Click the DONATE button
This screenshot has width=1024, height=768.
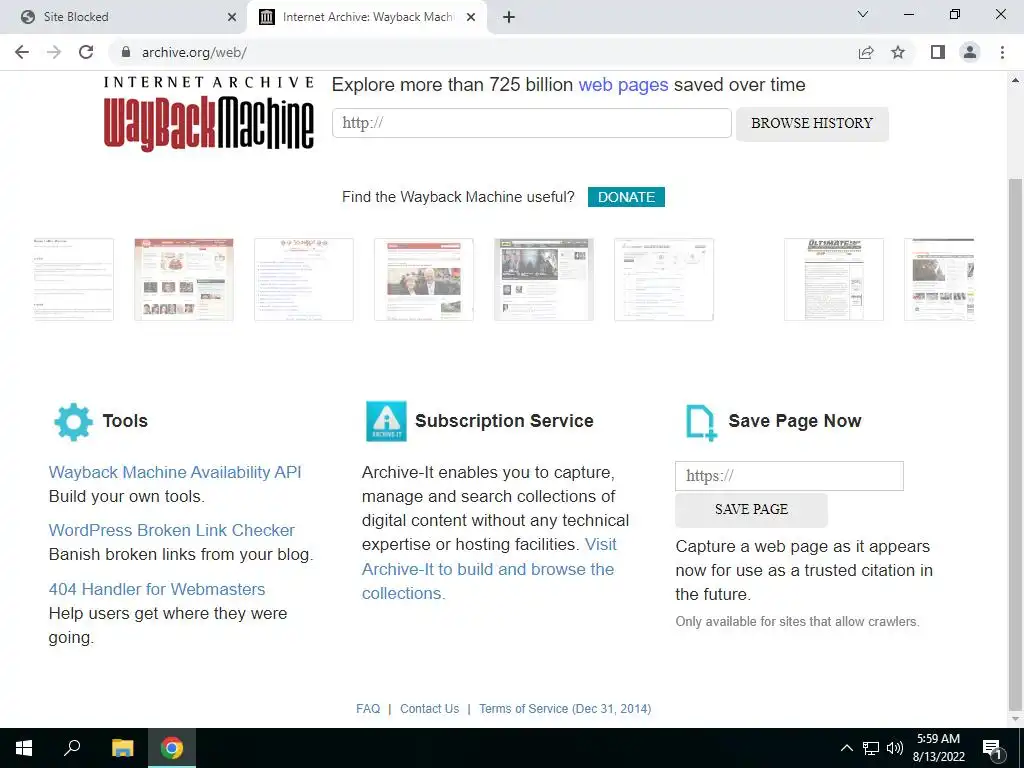coord(626,197)
